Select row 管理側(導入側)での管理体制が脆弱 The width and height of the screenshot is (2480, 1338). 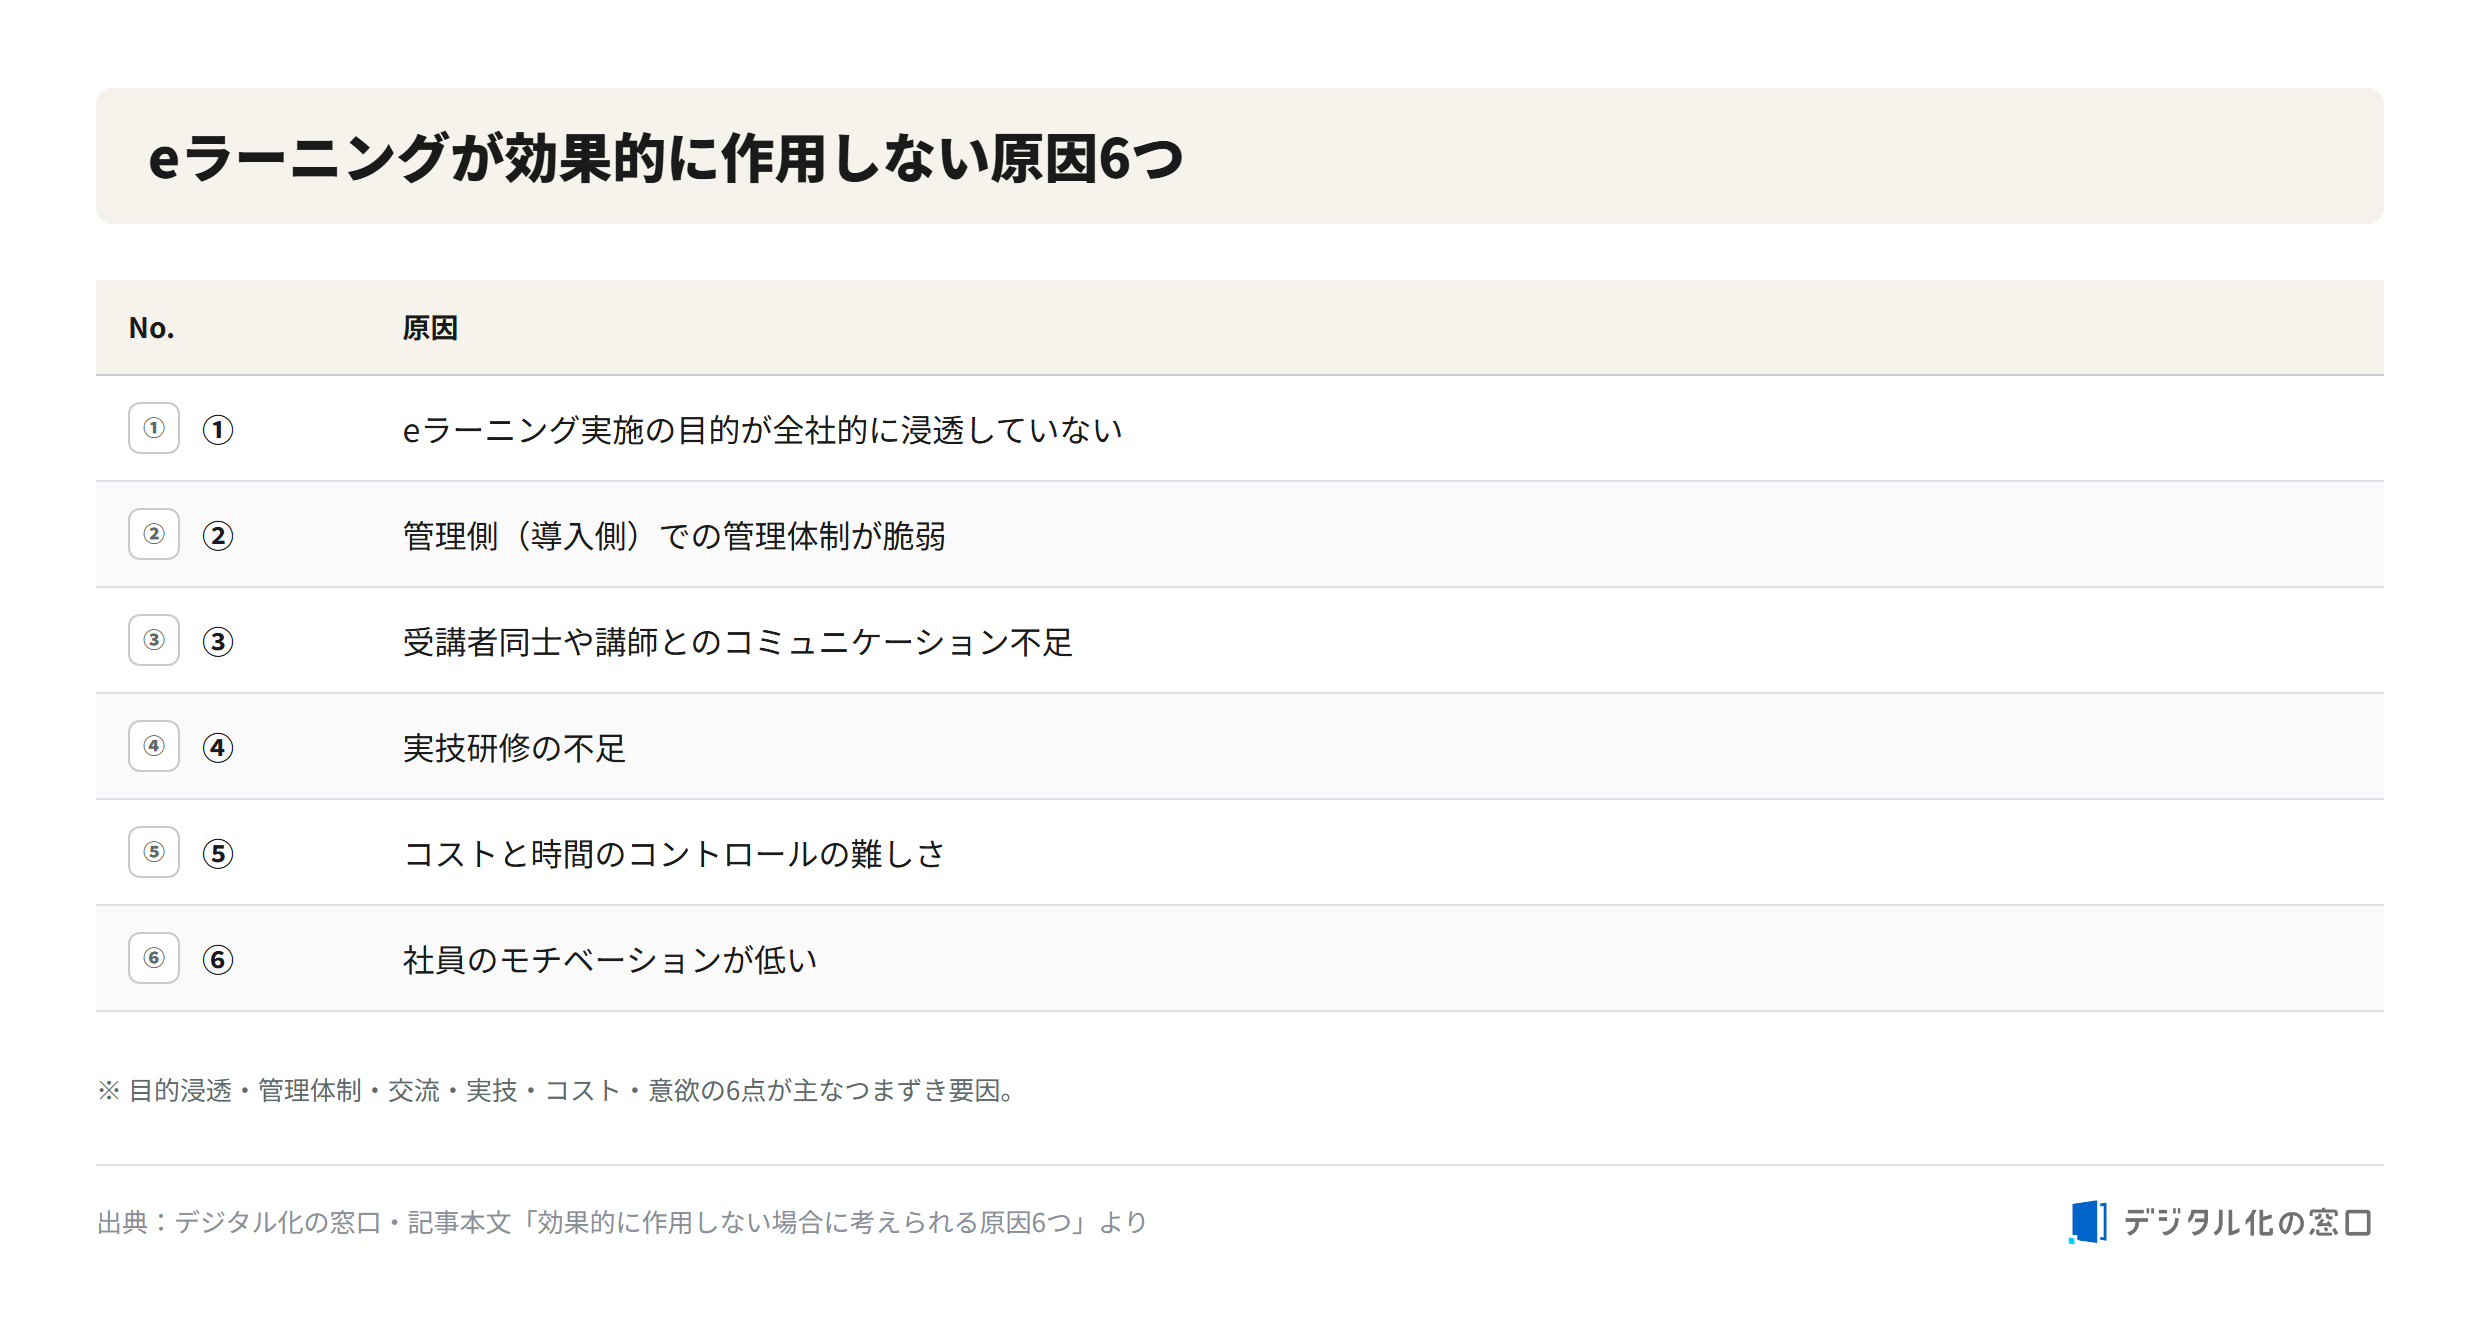coord(1240,535)
